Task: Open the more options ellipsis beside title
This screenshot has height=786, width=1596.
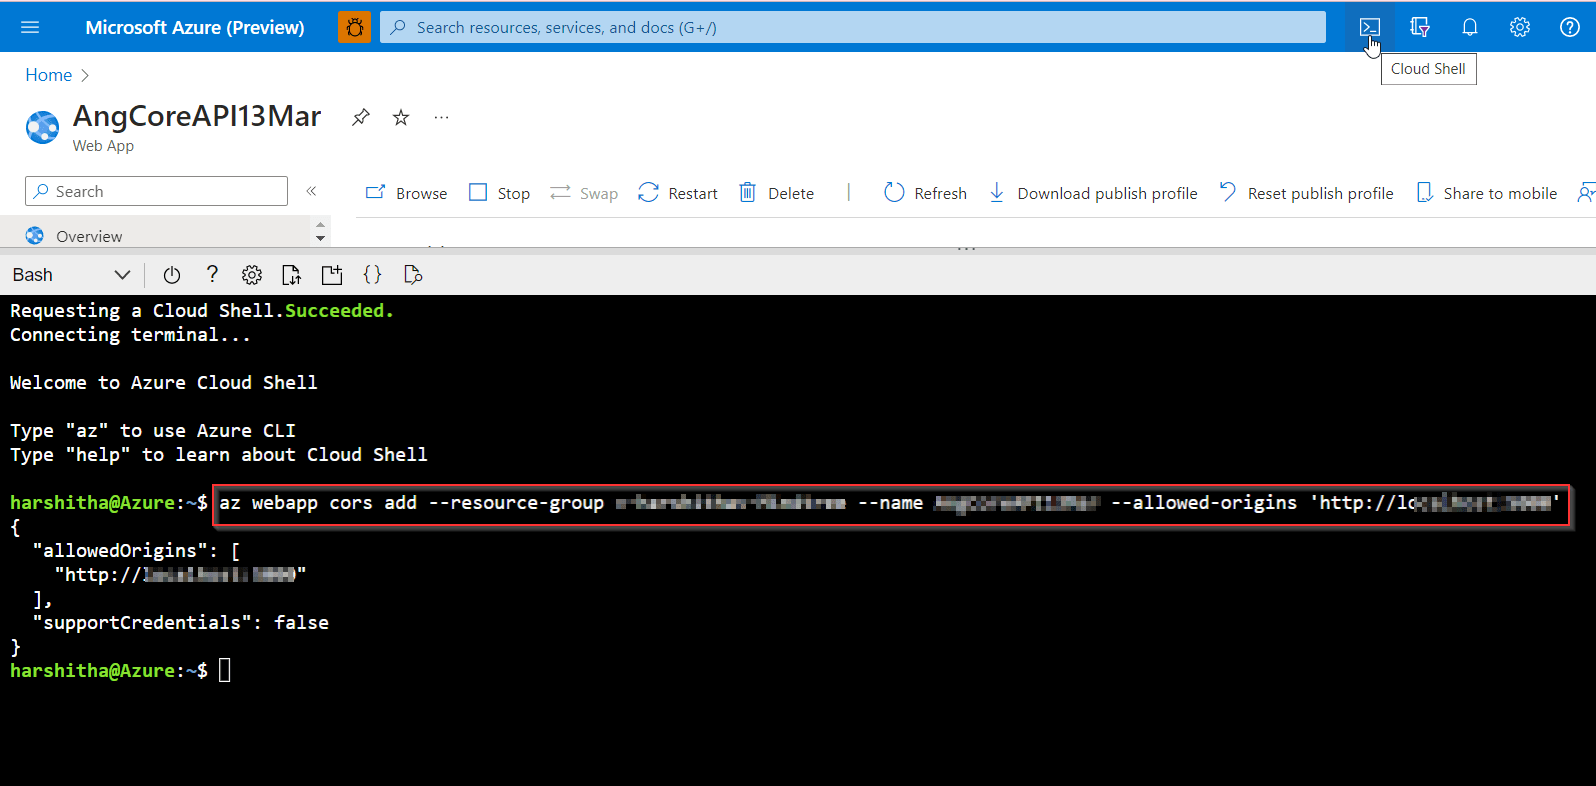Action: pos(441,117)
